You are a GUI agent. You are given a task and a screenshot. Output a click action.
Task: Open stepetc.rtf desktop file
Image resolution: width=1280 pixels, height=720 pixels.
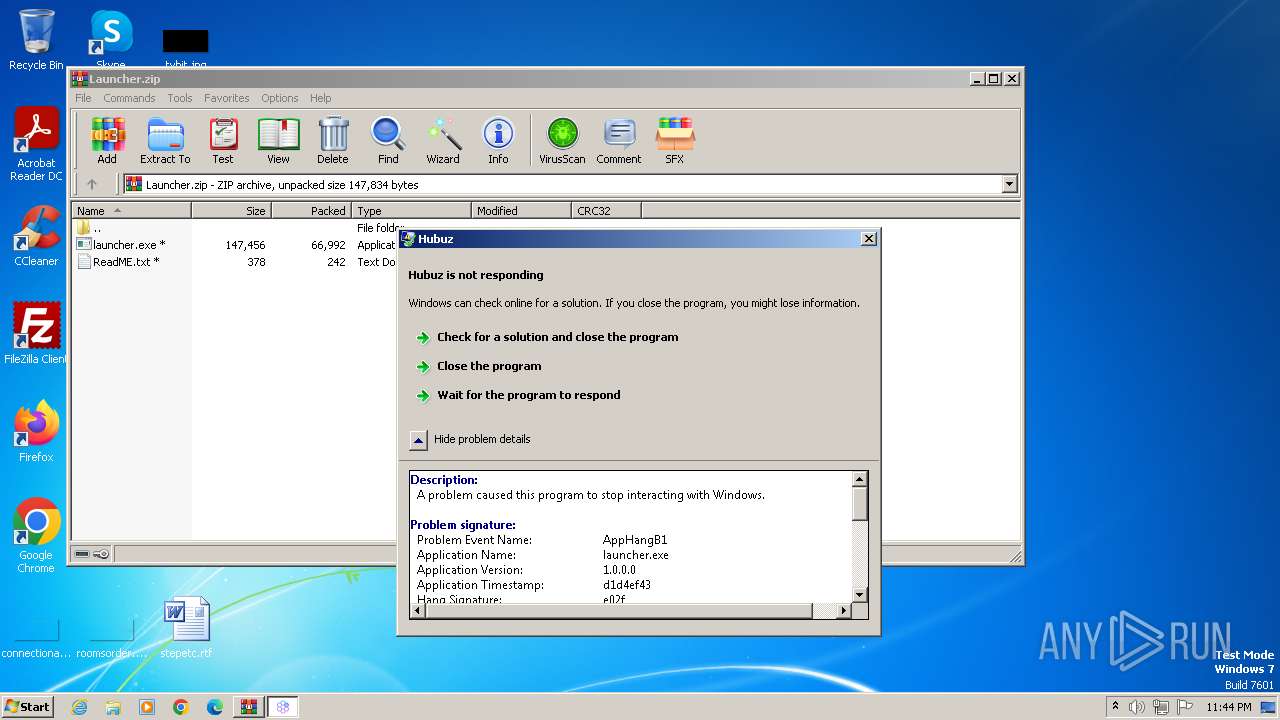186,629
